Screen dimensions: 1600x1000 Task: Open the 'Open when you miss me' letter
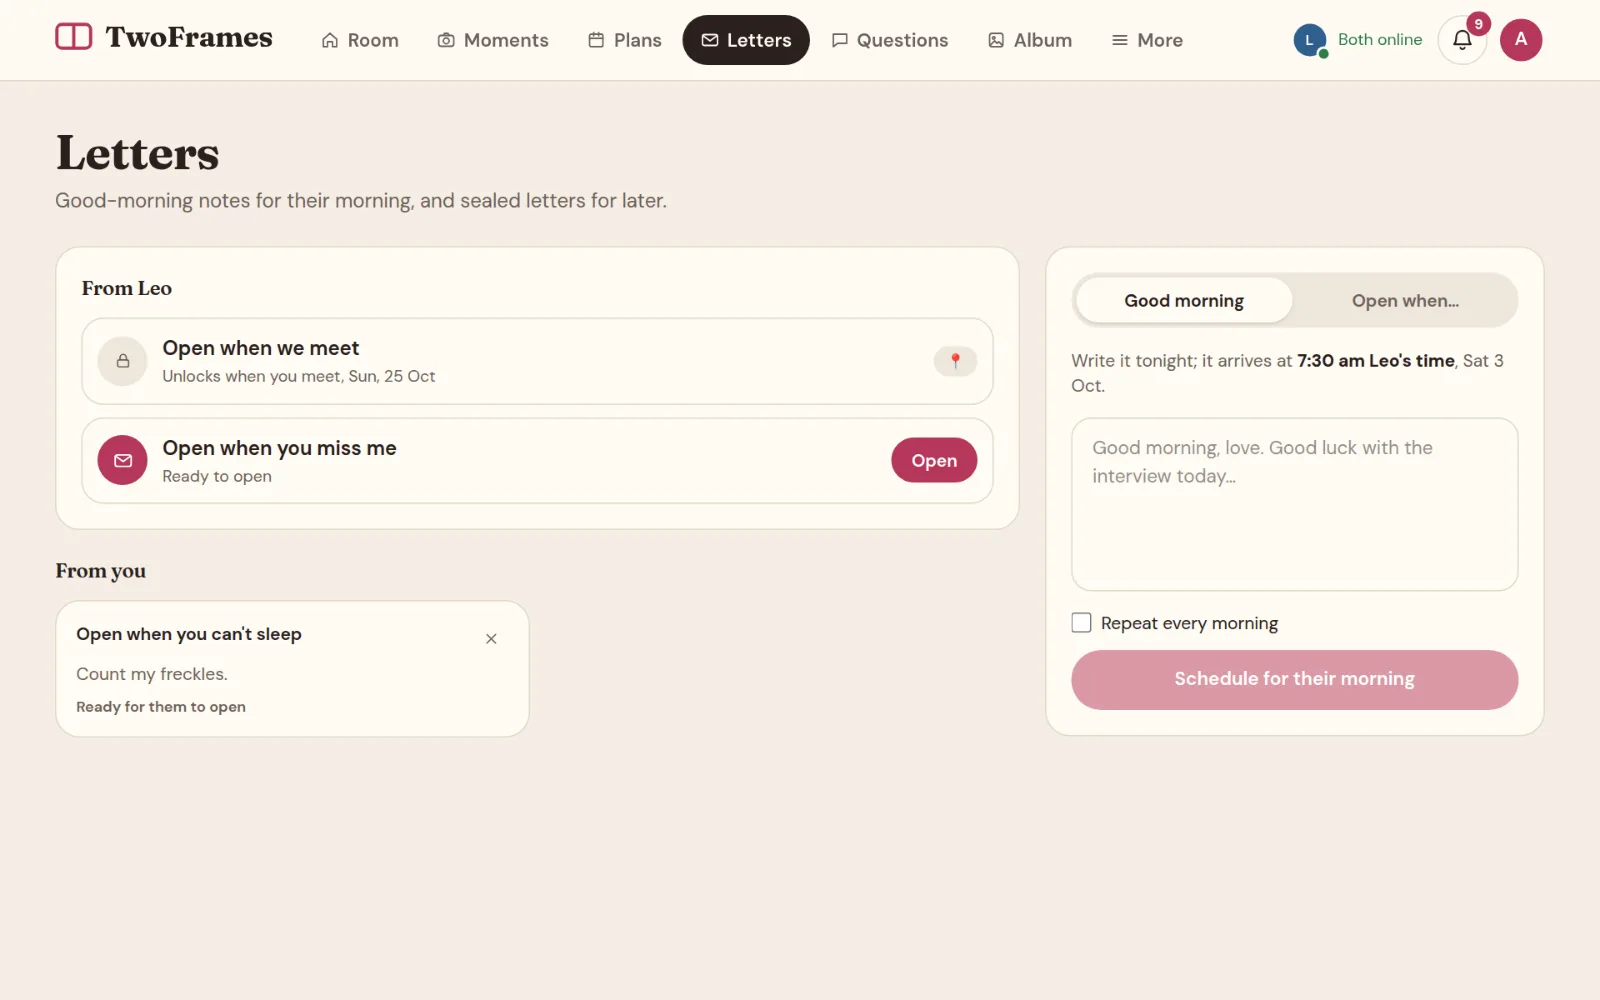(934, 460)
